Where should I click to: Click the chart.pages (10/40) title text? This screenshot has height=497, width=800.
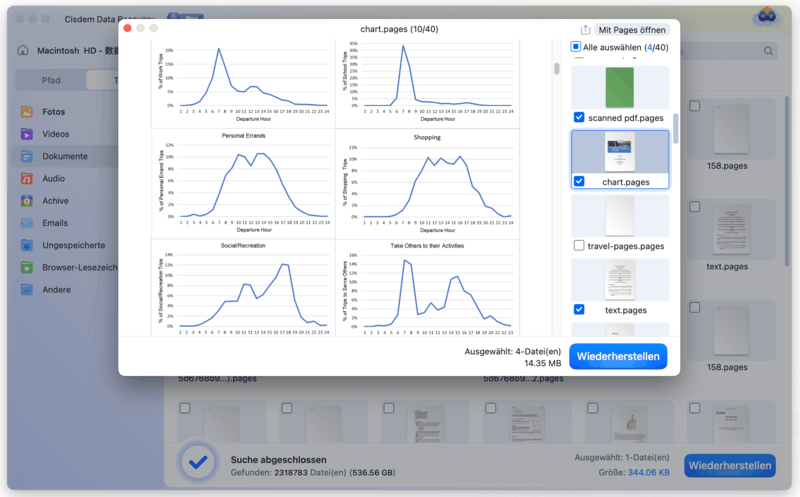pos(399,29)
